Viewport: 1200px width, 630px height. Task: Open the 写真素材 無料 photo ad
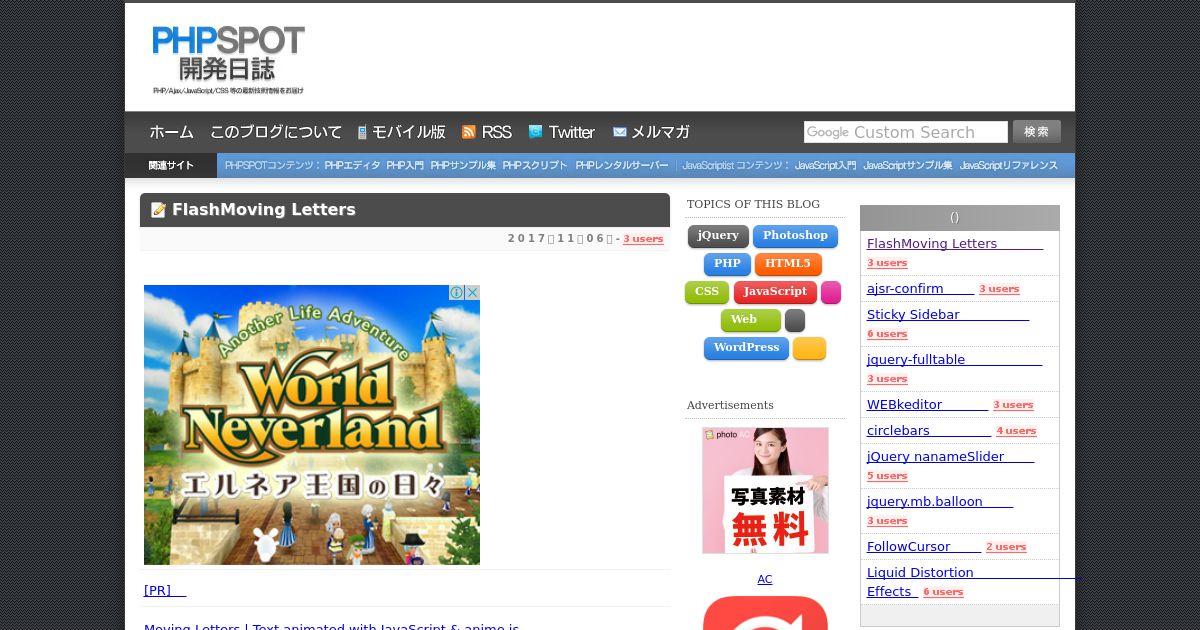tap(765, 490)
